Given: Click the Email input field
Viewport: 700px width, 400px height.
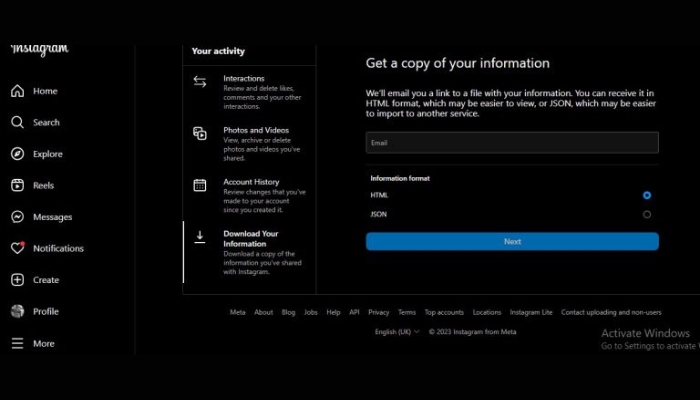Looking at the screenshot, I should coord(512,142).
